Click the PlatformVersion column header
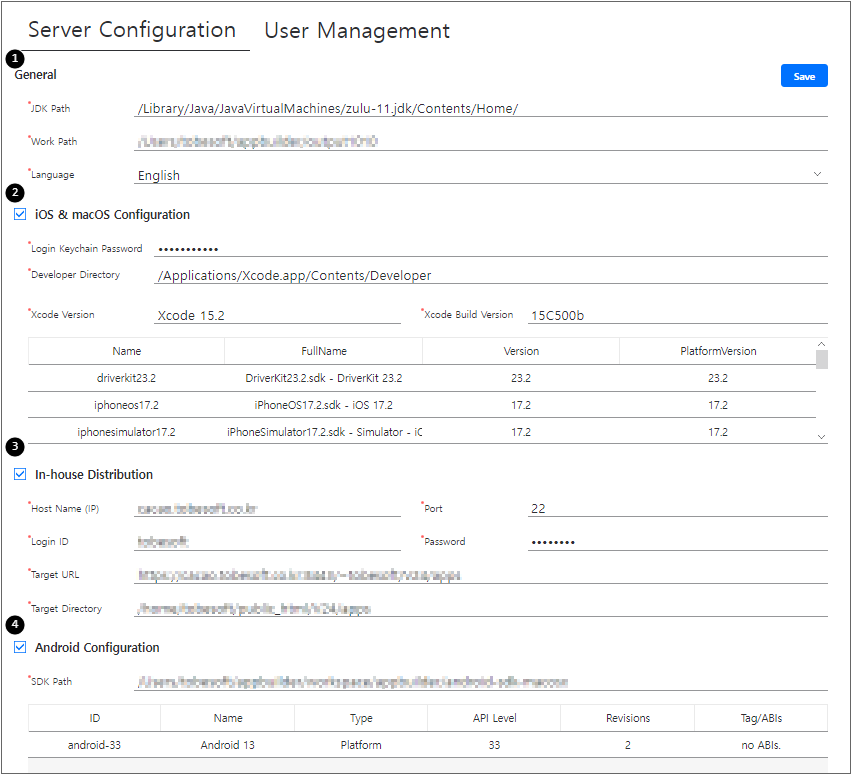Viewport: 851px width, 774px height. click(x=717, y=351)
